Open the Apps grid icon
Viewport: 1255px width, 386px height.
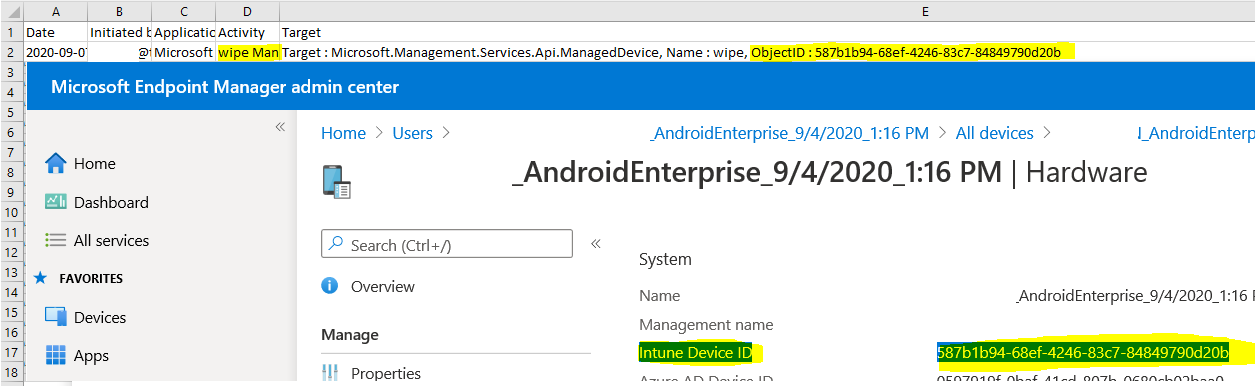tap(56, 355)
